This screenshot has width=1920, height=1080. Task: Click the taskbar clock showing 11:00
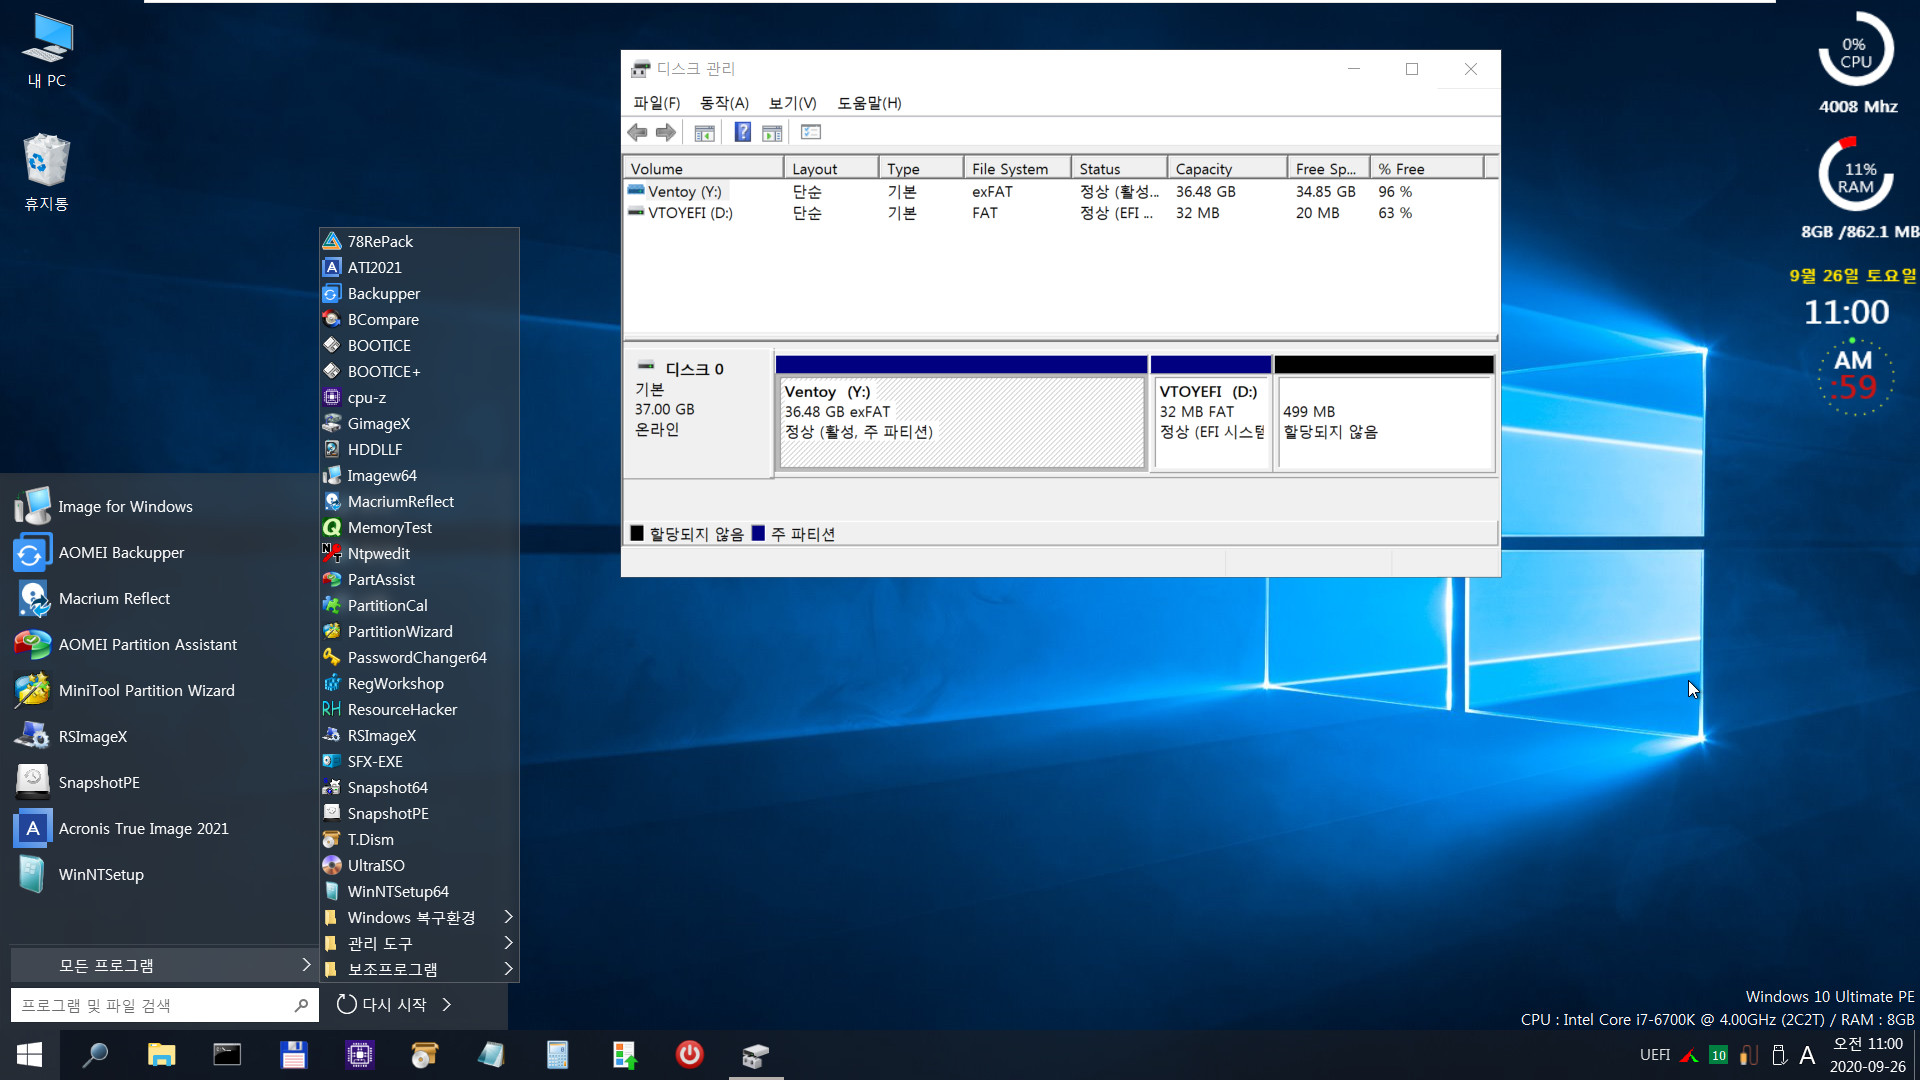coord(1867,1055)
